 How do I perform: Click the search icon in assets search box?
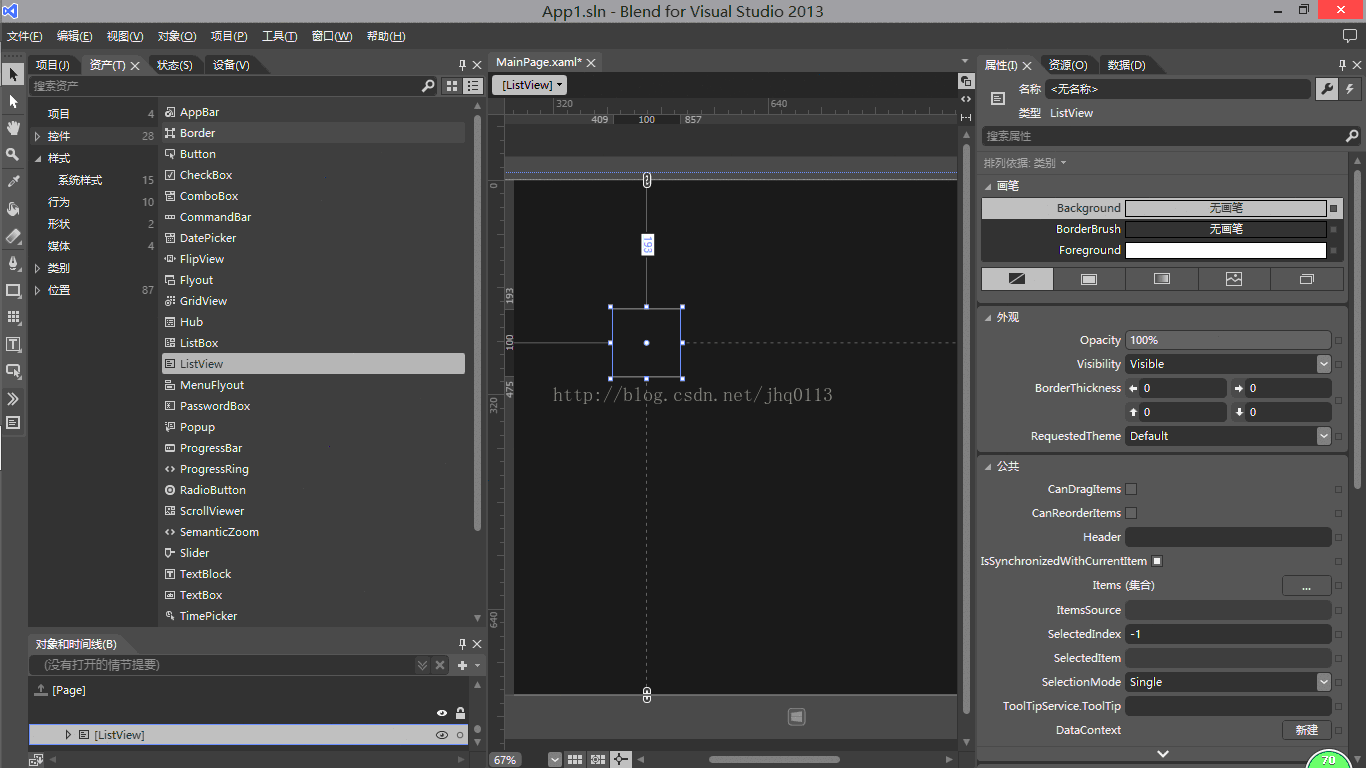(428, 86)
